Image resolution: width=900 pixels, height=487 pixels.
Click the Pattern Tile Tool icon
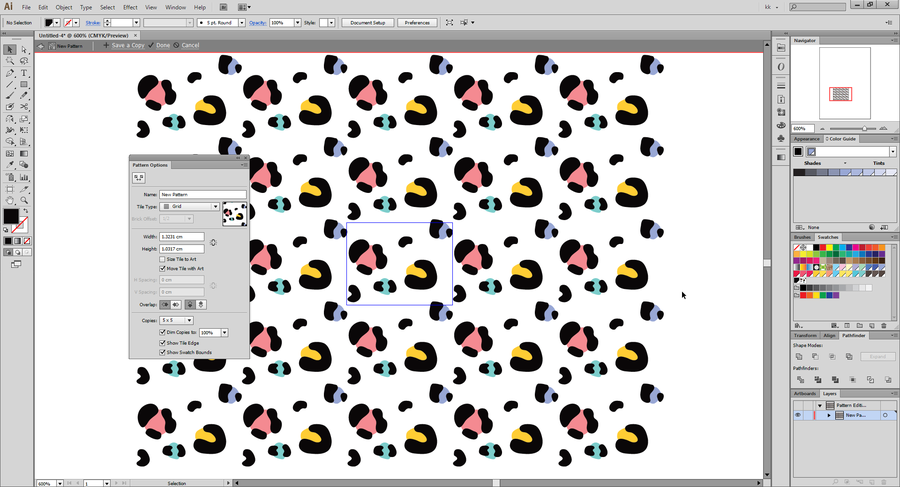(138, 177)
